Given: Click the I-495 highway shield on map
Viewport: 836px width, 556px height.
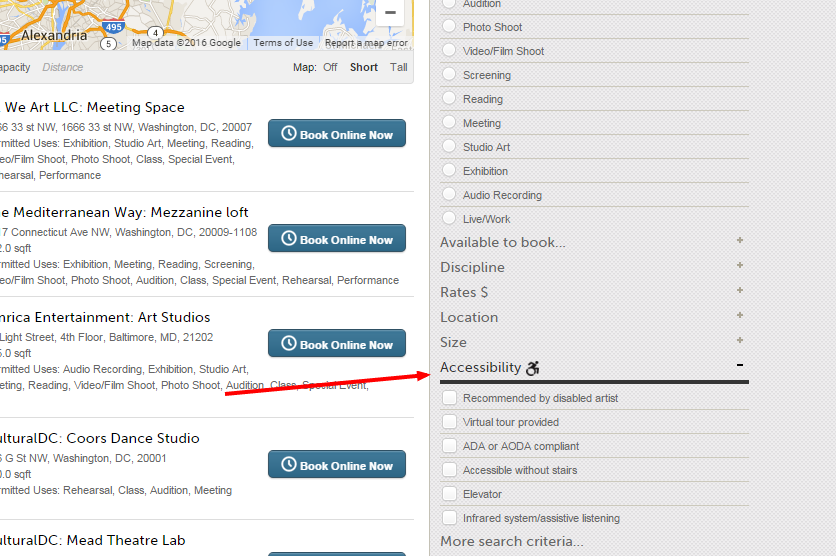Looking at the screenshot, I should coord(113,26).
